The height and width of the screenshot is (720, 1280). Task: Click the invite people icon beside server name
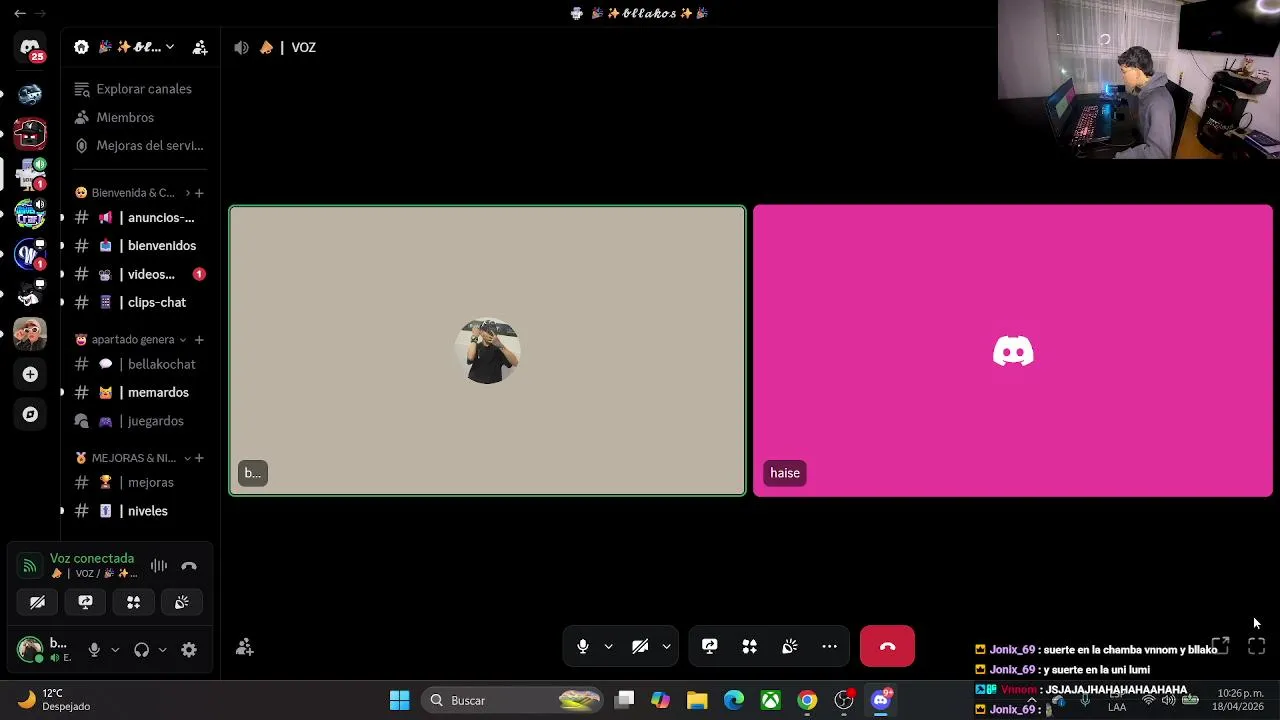click(x=200, y=47)
